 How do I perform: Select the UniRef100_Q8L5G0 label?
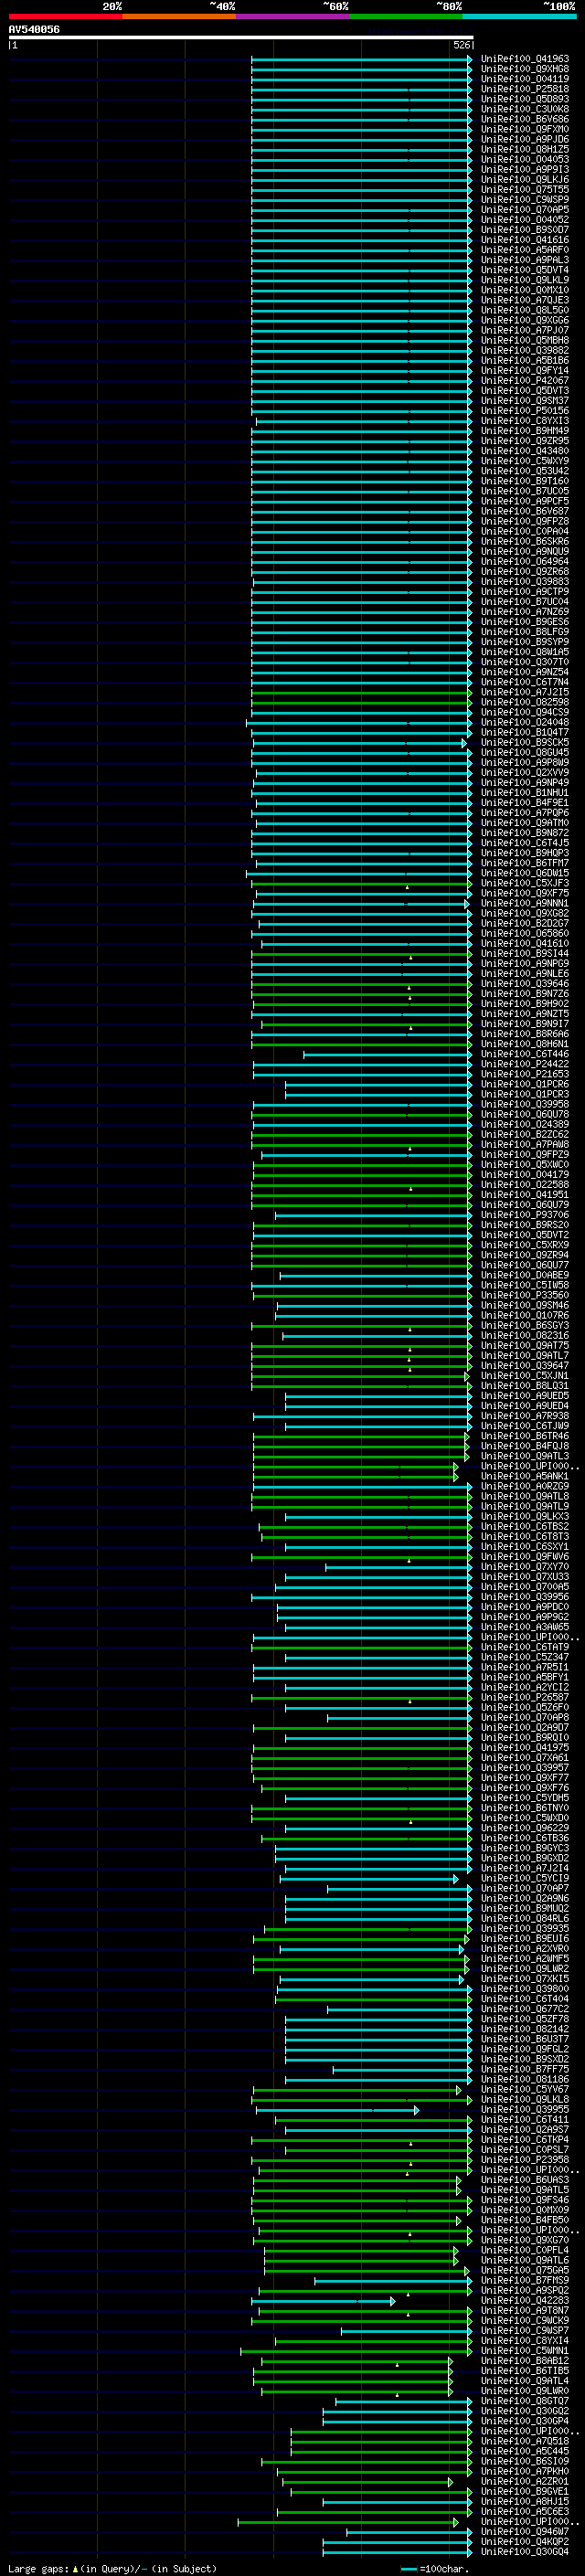point(525,310)
